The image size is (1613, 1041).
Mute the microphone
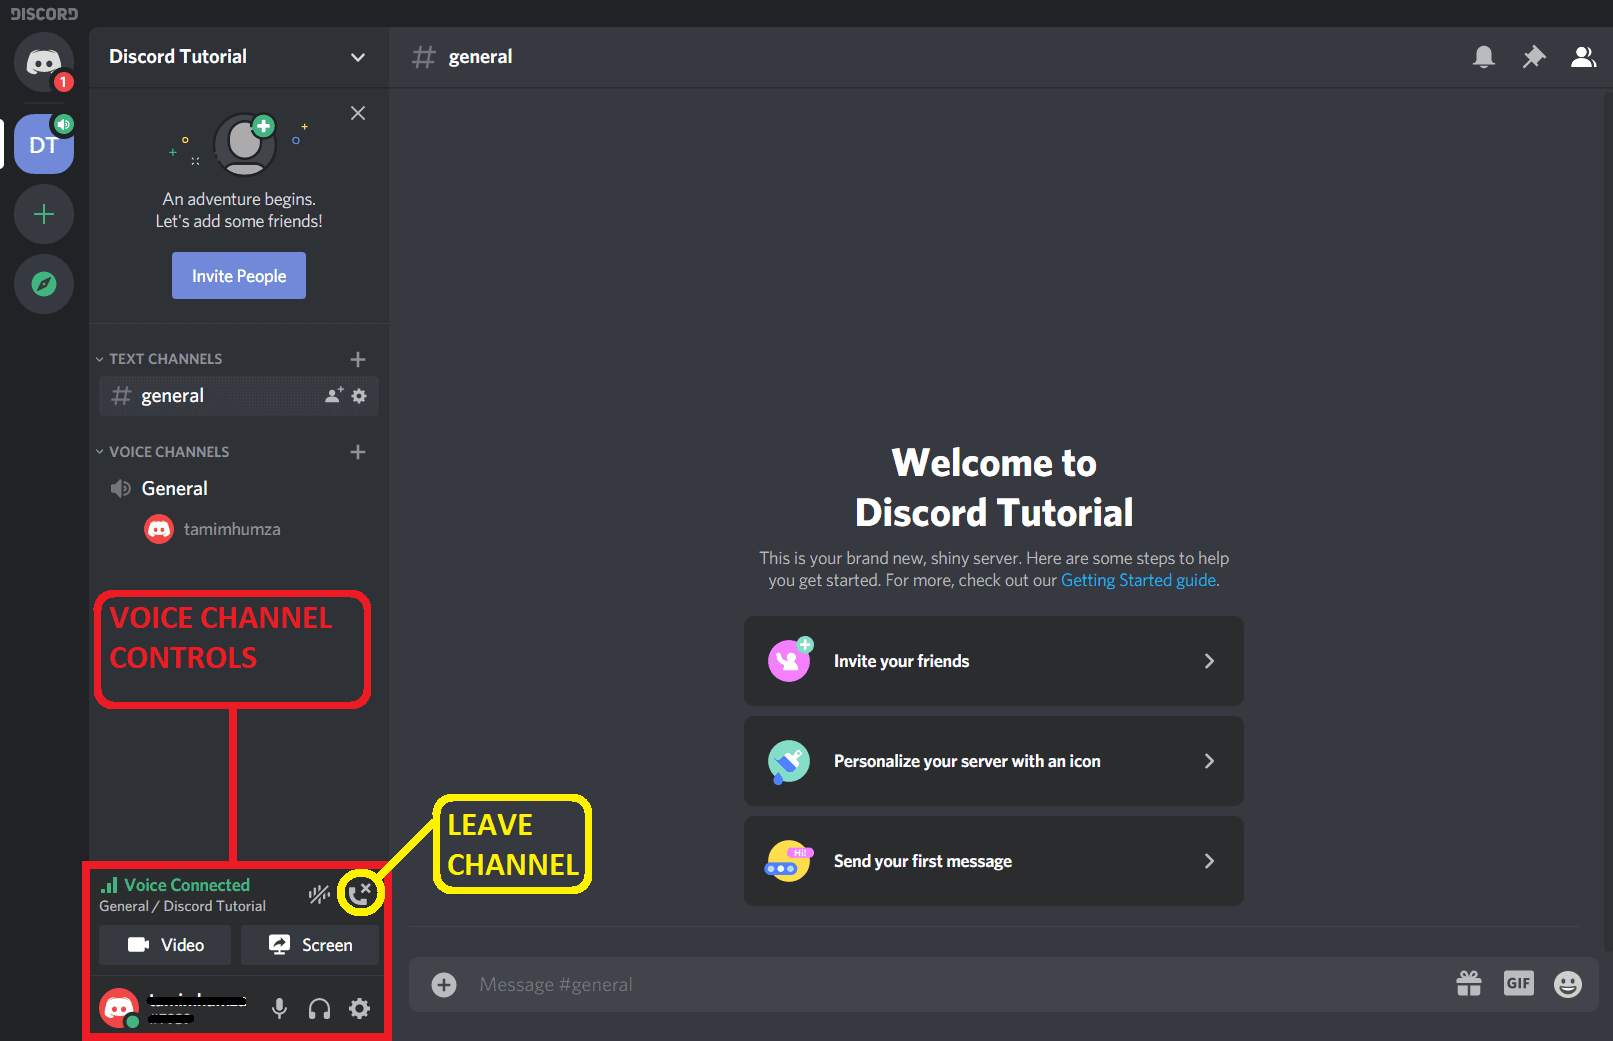(280, 1009)
